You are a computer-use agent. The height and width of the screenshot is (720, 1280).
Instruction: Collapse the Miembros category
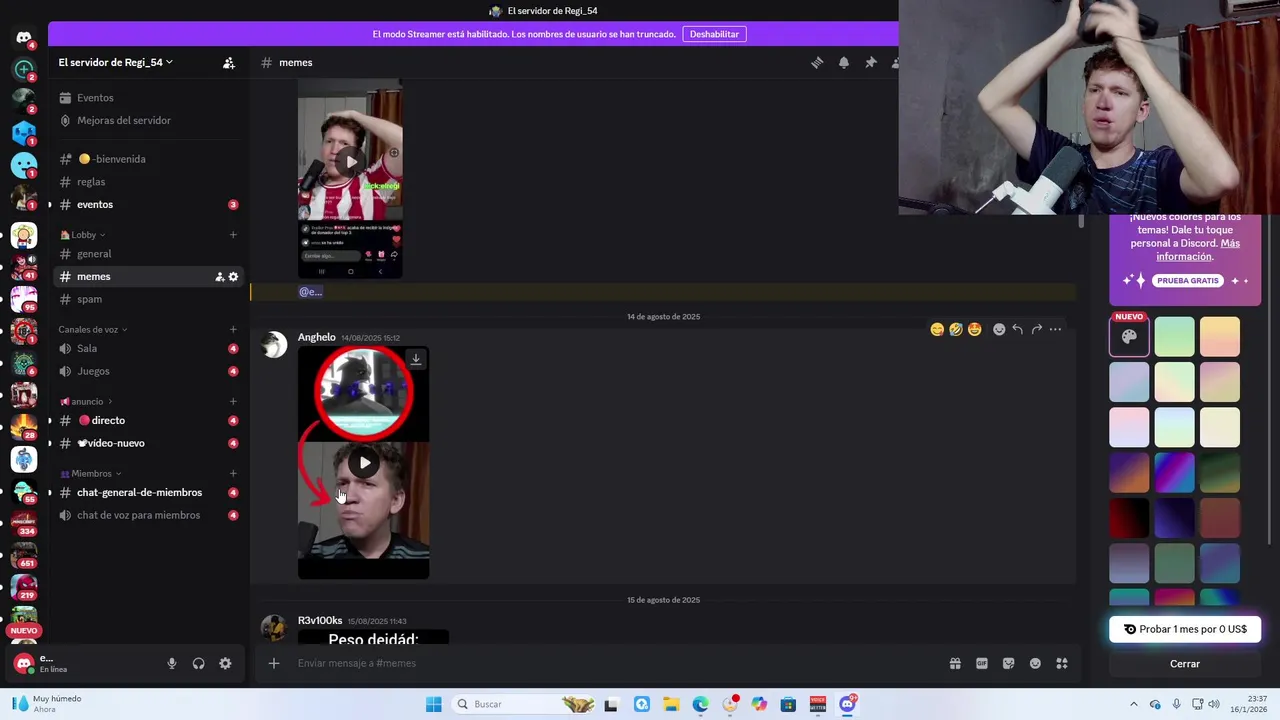click(x=91, y=473)
